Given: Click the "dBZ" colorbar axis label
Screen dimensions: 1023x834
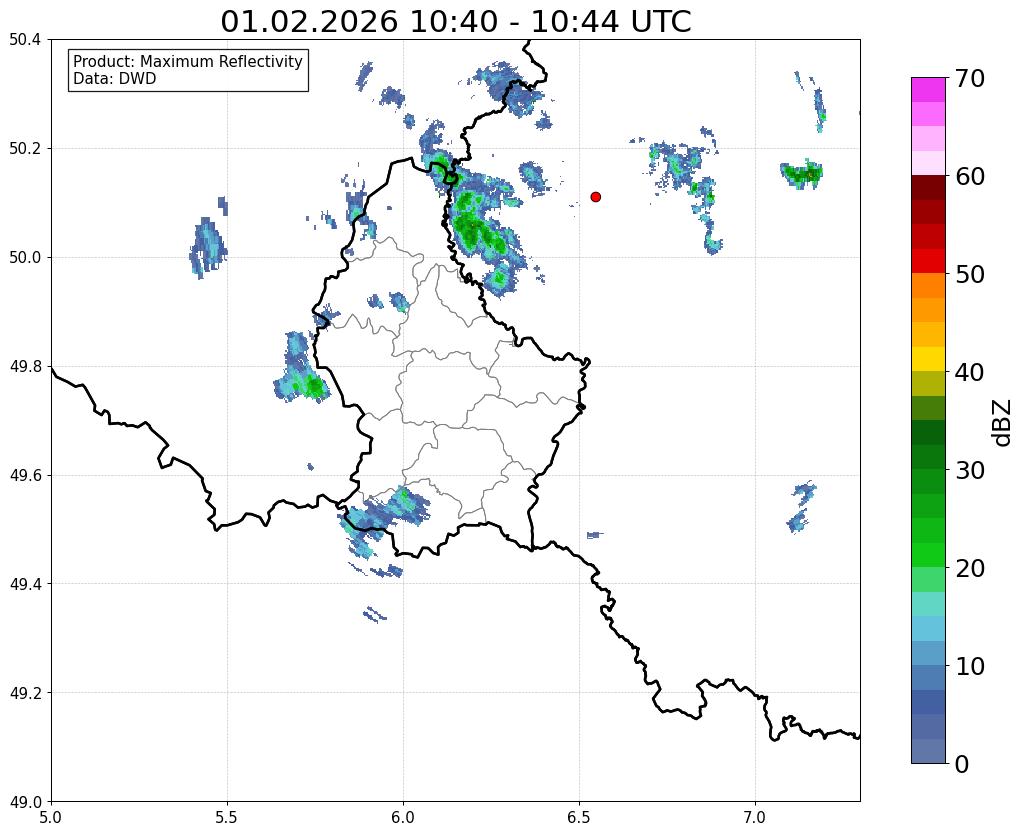Looking at the screenshot, I should (x=1003, y=423).
